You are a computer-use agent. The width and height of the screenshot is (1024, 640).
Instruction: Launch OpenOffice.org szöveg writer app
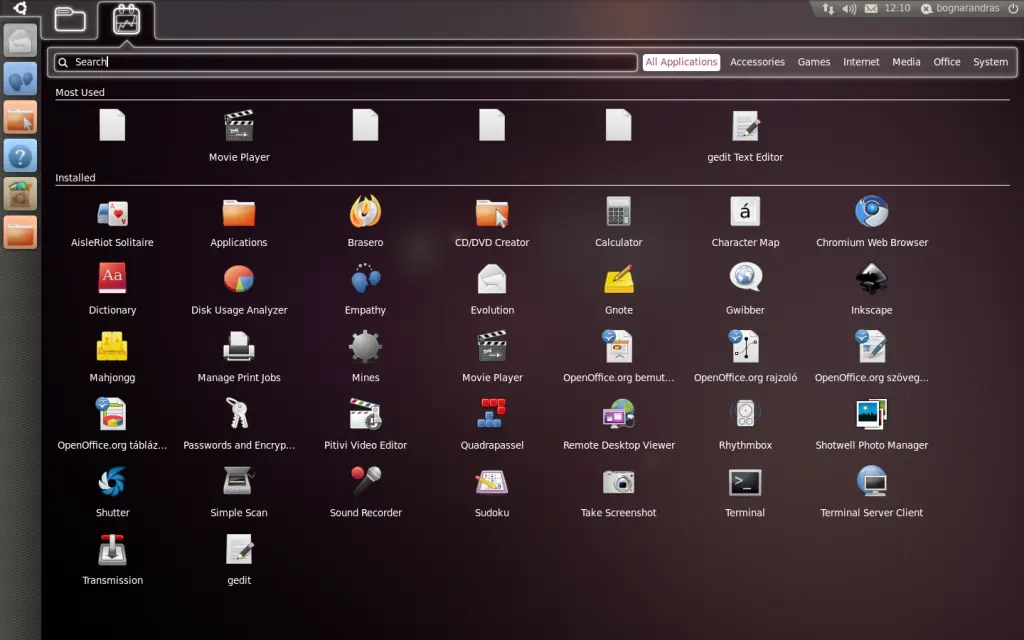(x=872, y=357)
